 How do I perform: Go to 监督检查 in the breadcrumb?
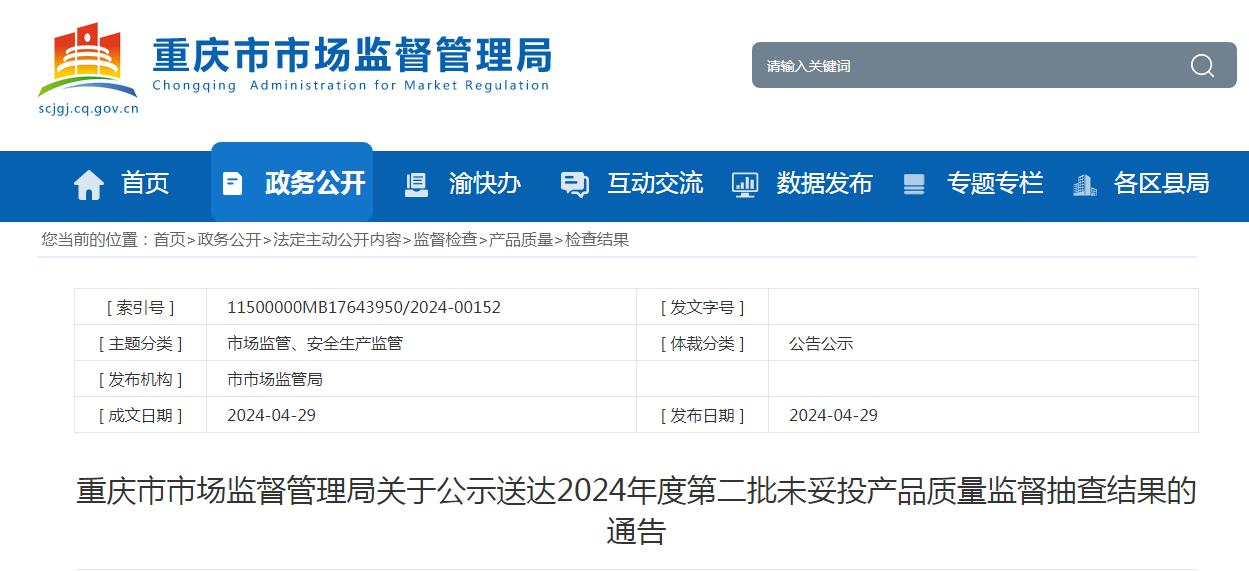tap(445, 240)
